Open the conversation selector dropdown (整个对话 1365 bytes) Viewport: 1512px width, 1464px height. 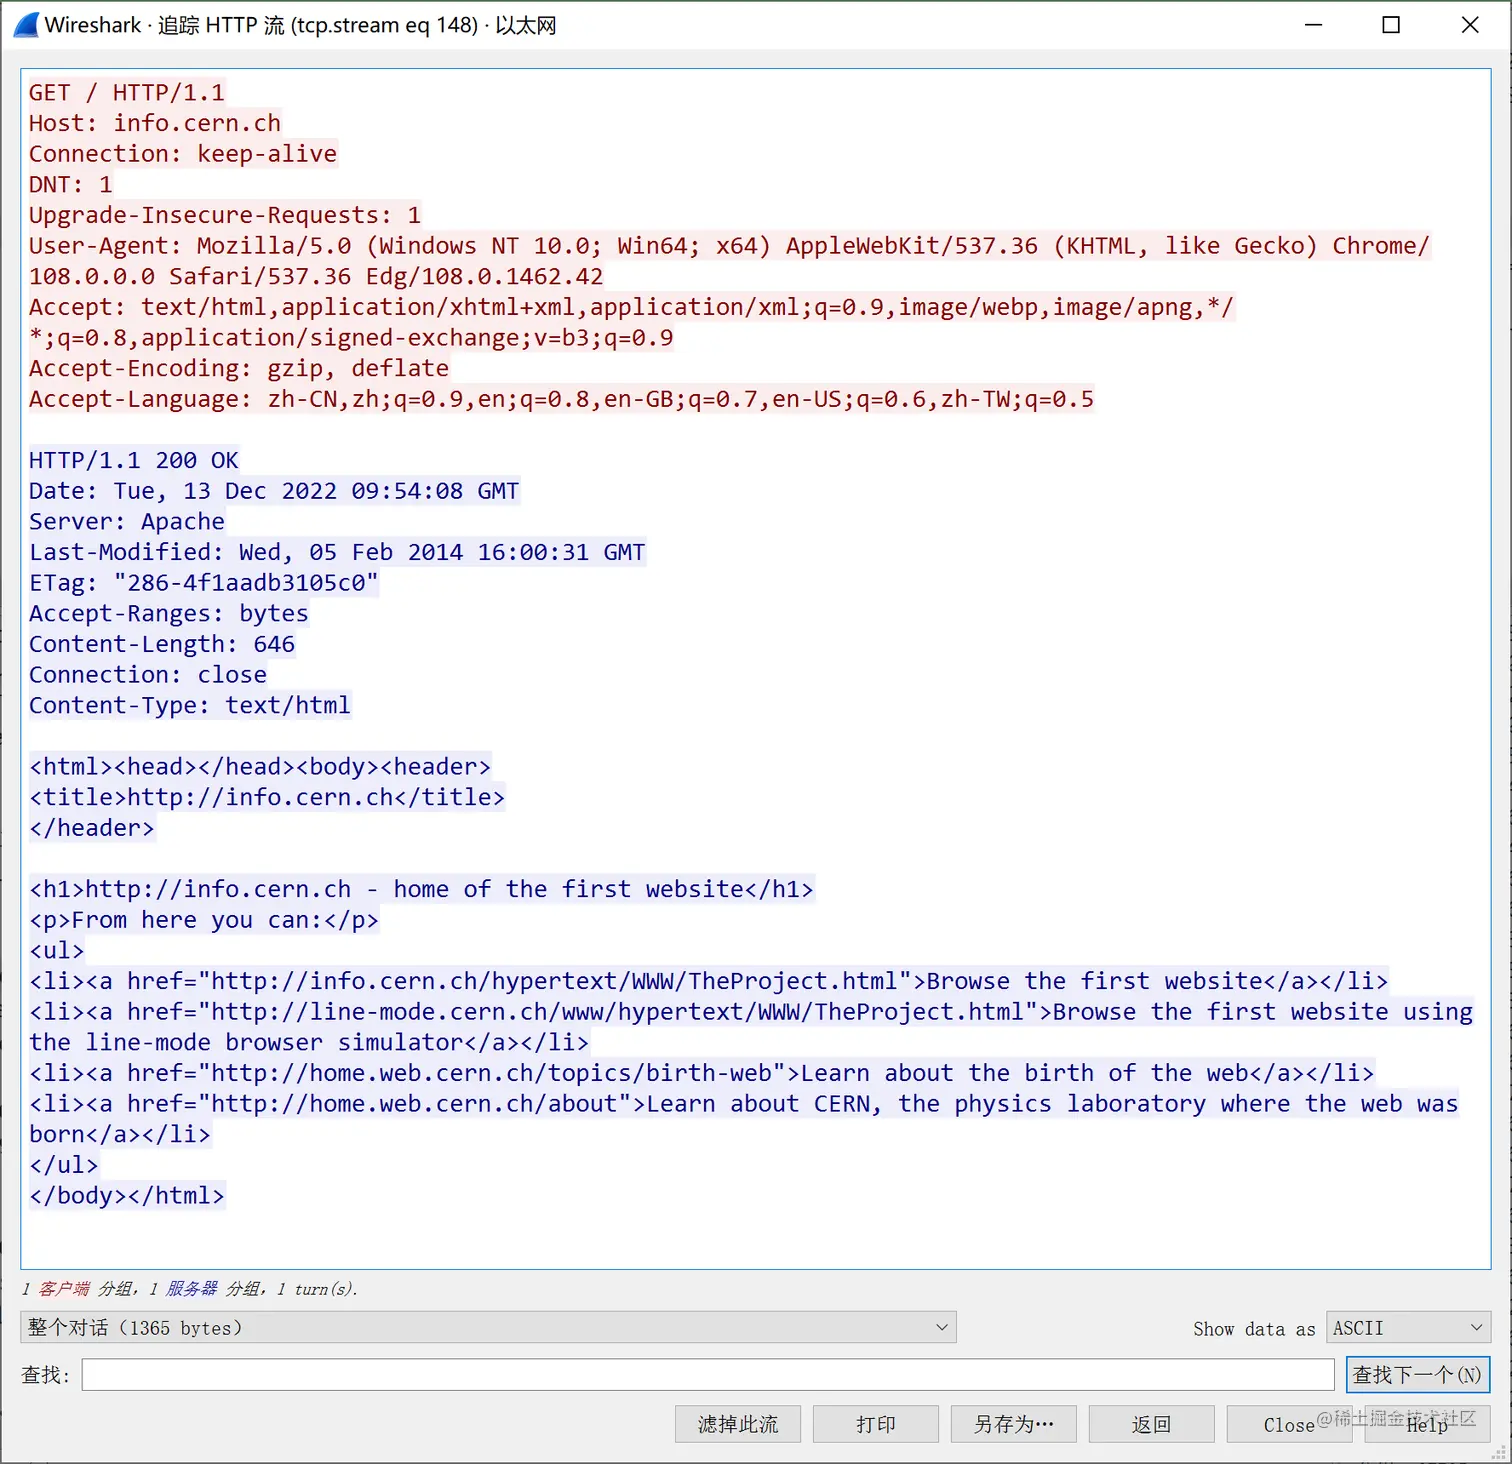pyautogui.click(x=488, y=1327)
